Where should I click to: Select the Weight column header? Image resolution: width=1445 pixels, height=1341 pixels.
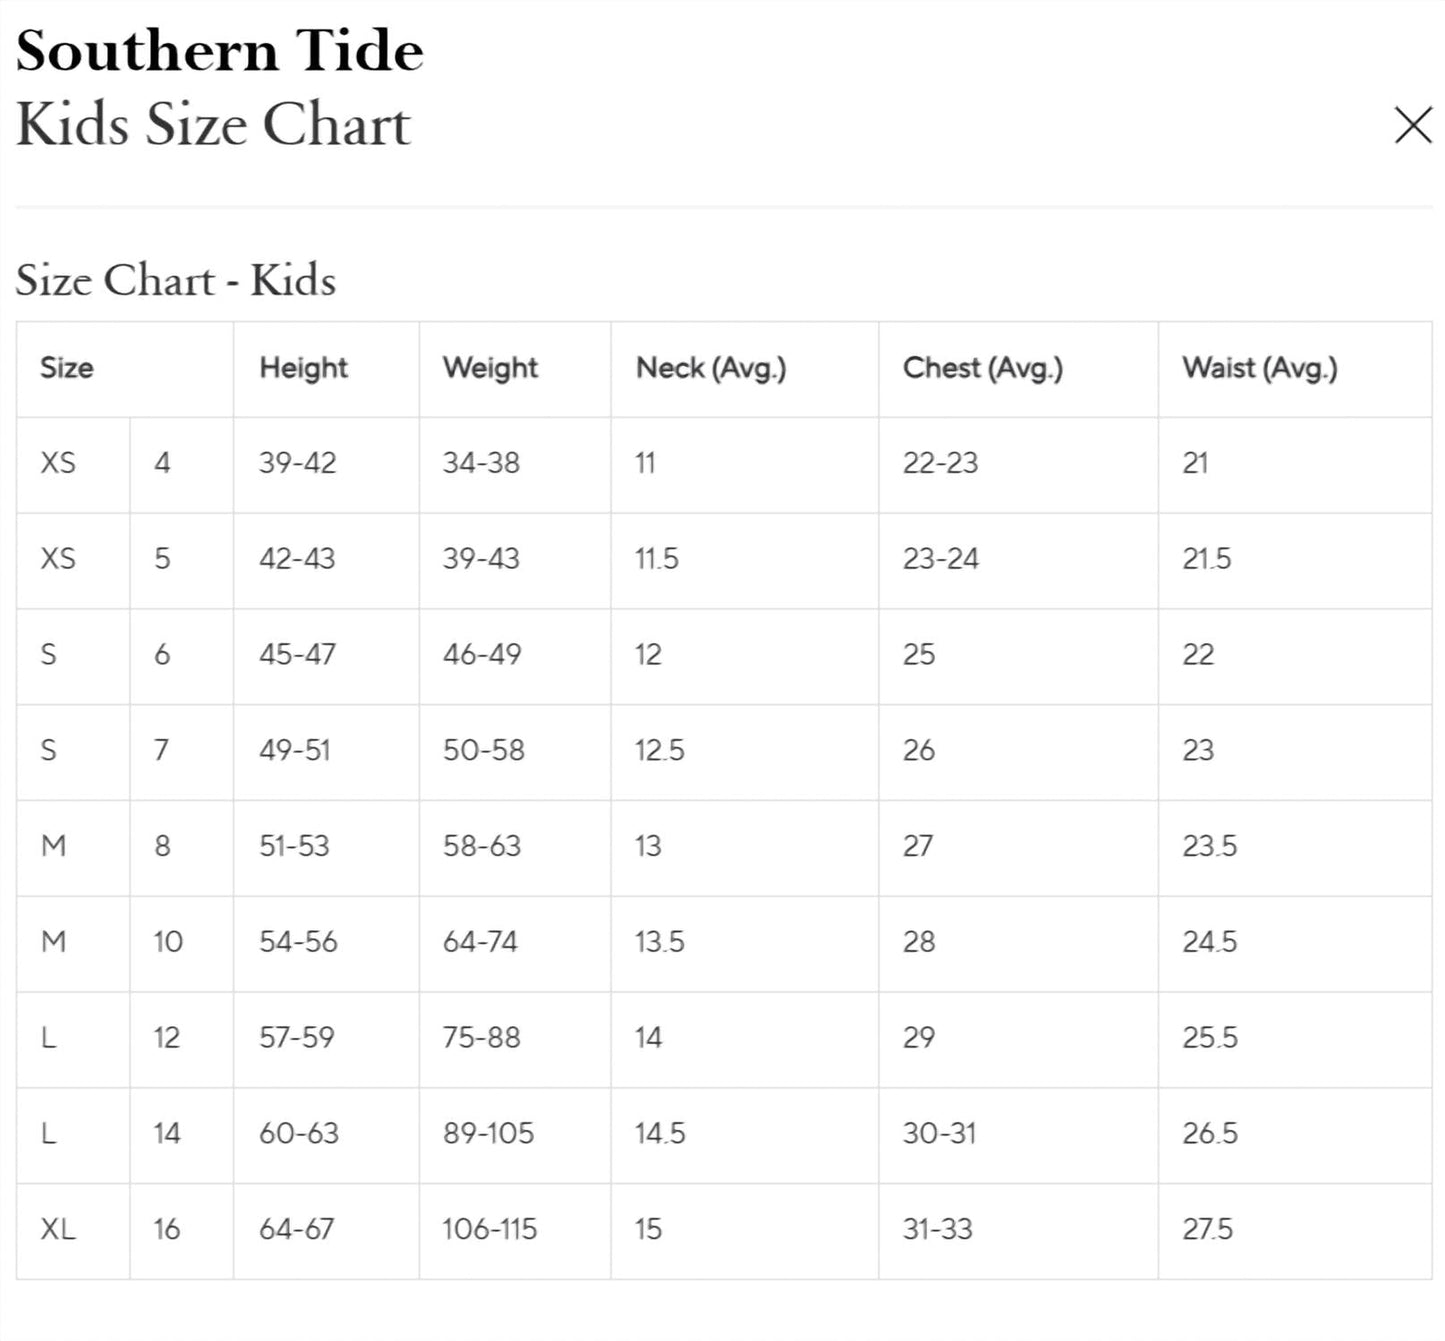click(489, 368)
